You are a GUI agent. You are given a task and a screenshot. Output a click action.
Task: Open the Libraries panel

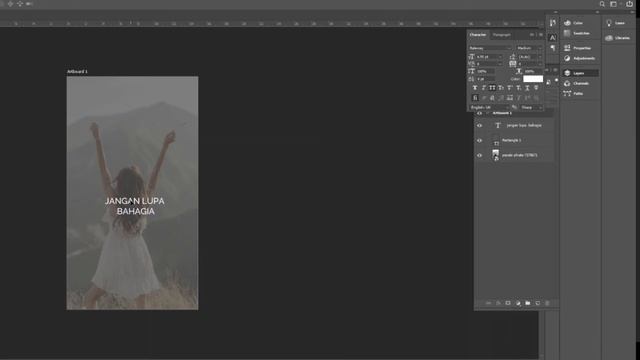pyautogui.click(x=618, y=38)
